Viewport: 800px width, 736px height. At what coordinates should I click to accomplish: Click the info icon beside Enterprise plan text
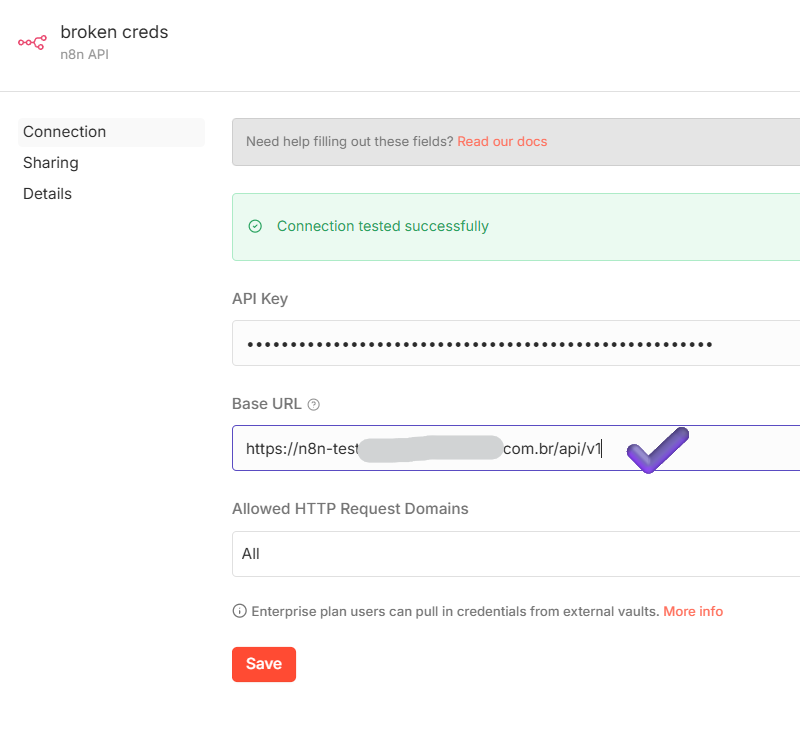239,611
